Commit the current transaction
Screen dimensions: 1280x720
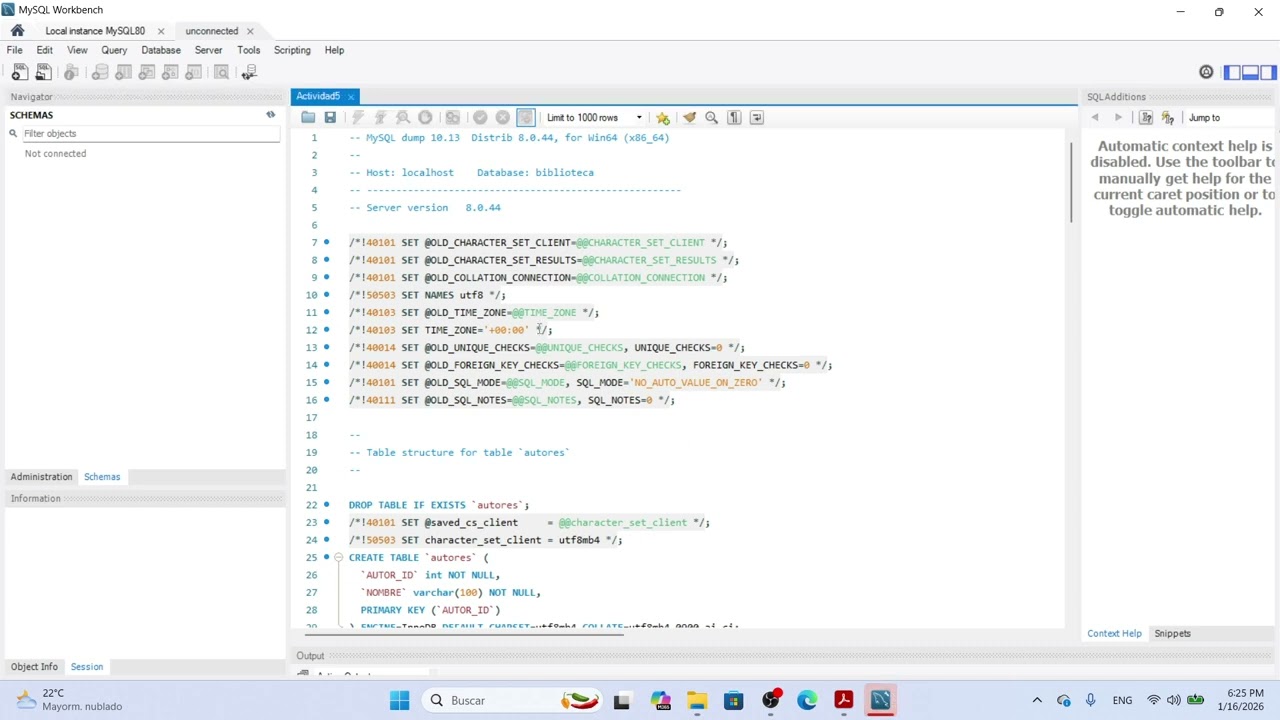(480, 118)
